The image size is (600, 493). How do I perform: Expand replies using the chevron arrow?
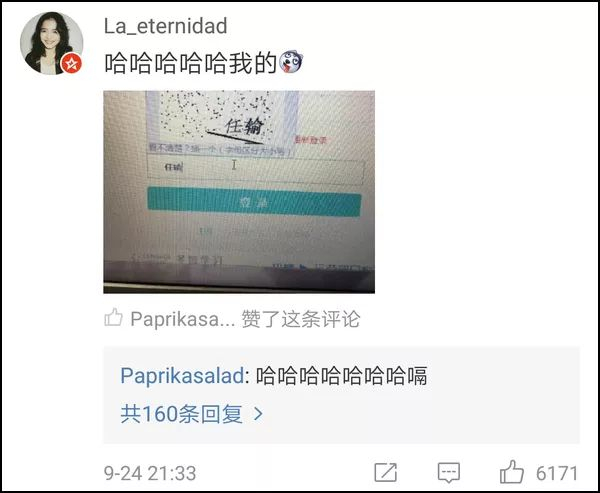click(259, 414)
